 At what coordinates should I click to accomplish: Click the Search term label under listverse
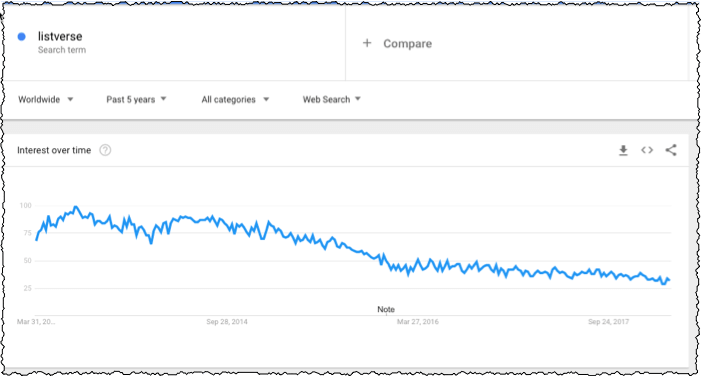tap(62, 50)
